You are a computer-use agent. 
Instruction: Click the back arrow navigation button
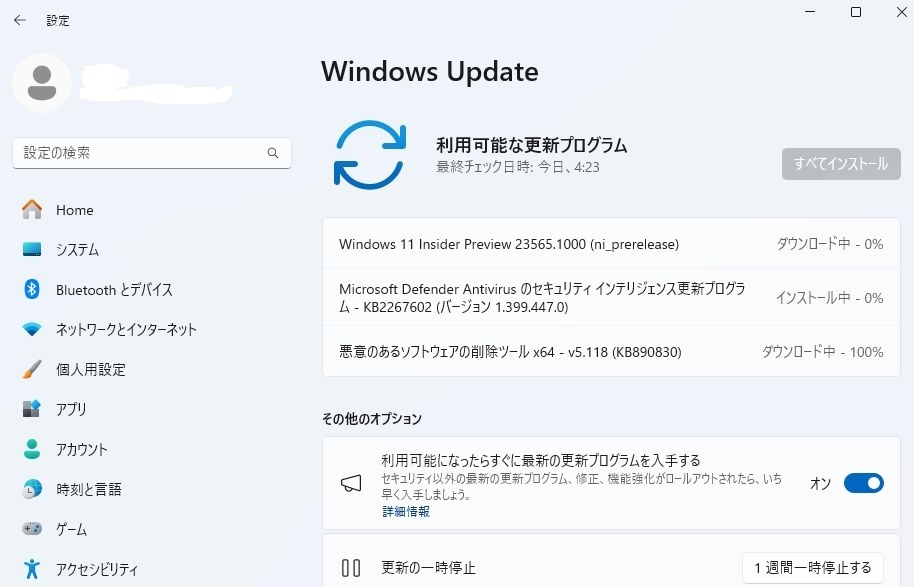coord(20,19)
